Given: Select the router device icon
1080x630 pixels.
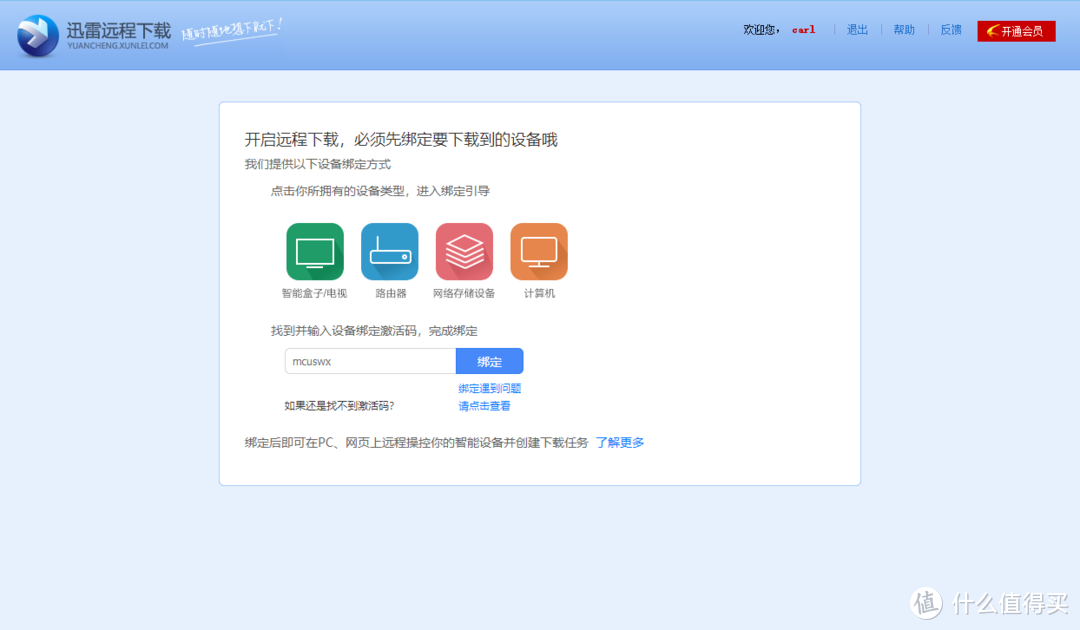Looking at the screenshot, I should (x=390, y=251).
